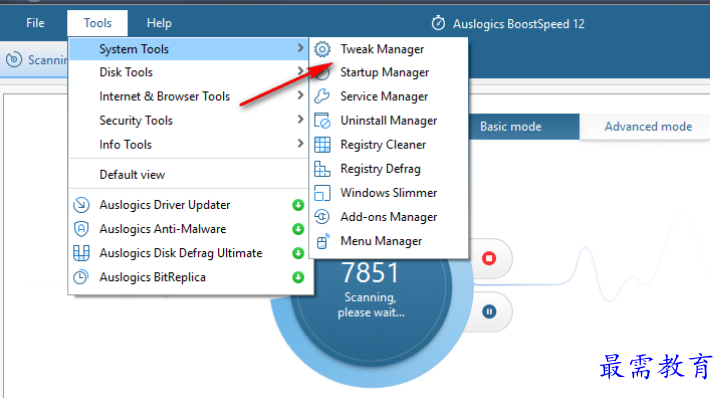The image size is (721, 398).
Task: Click the Auslogics Driver Updater icon
Action: 81,205
